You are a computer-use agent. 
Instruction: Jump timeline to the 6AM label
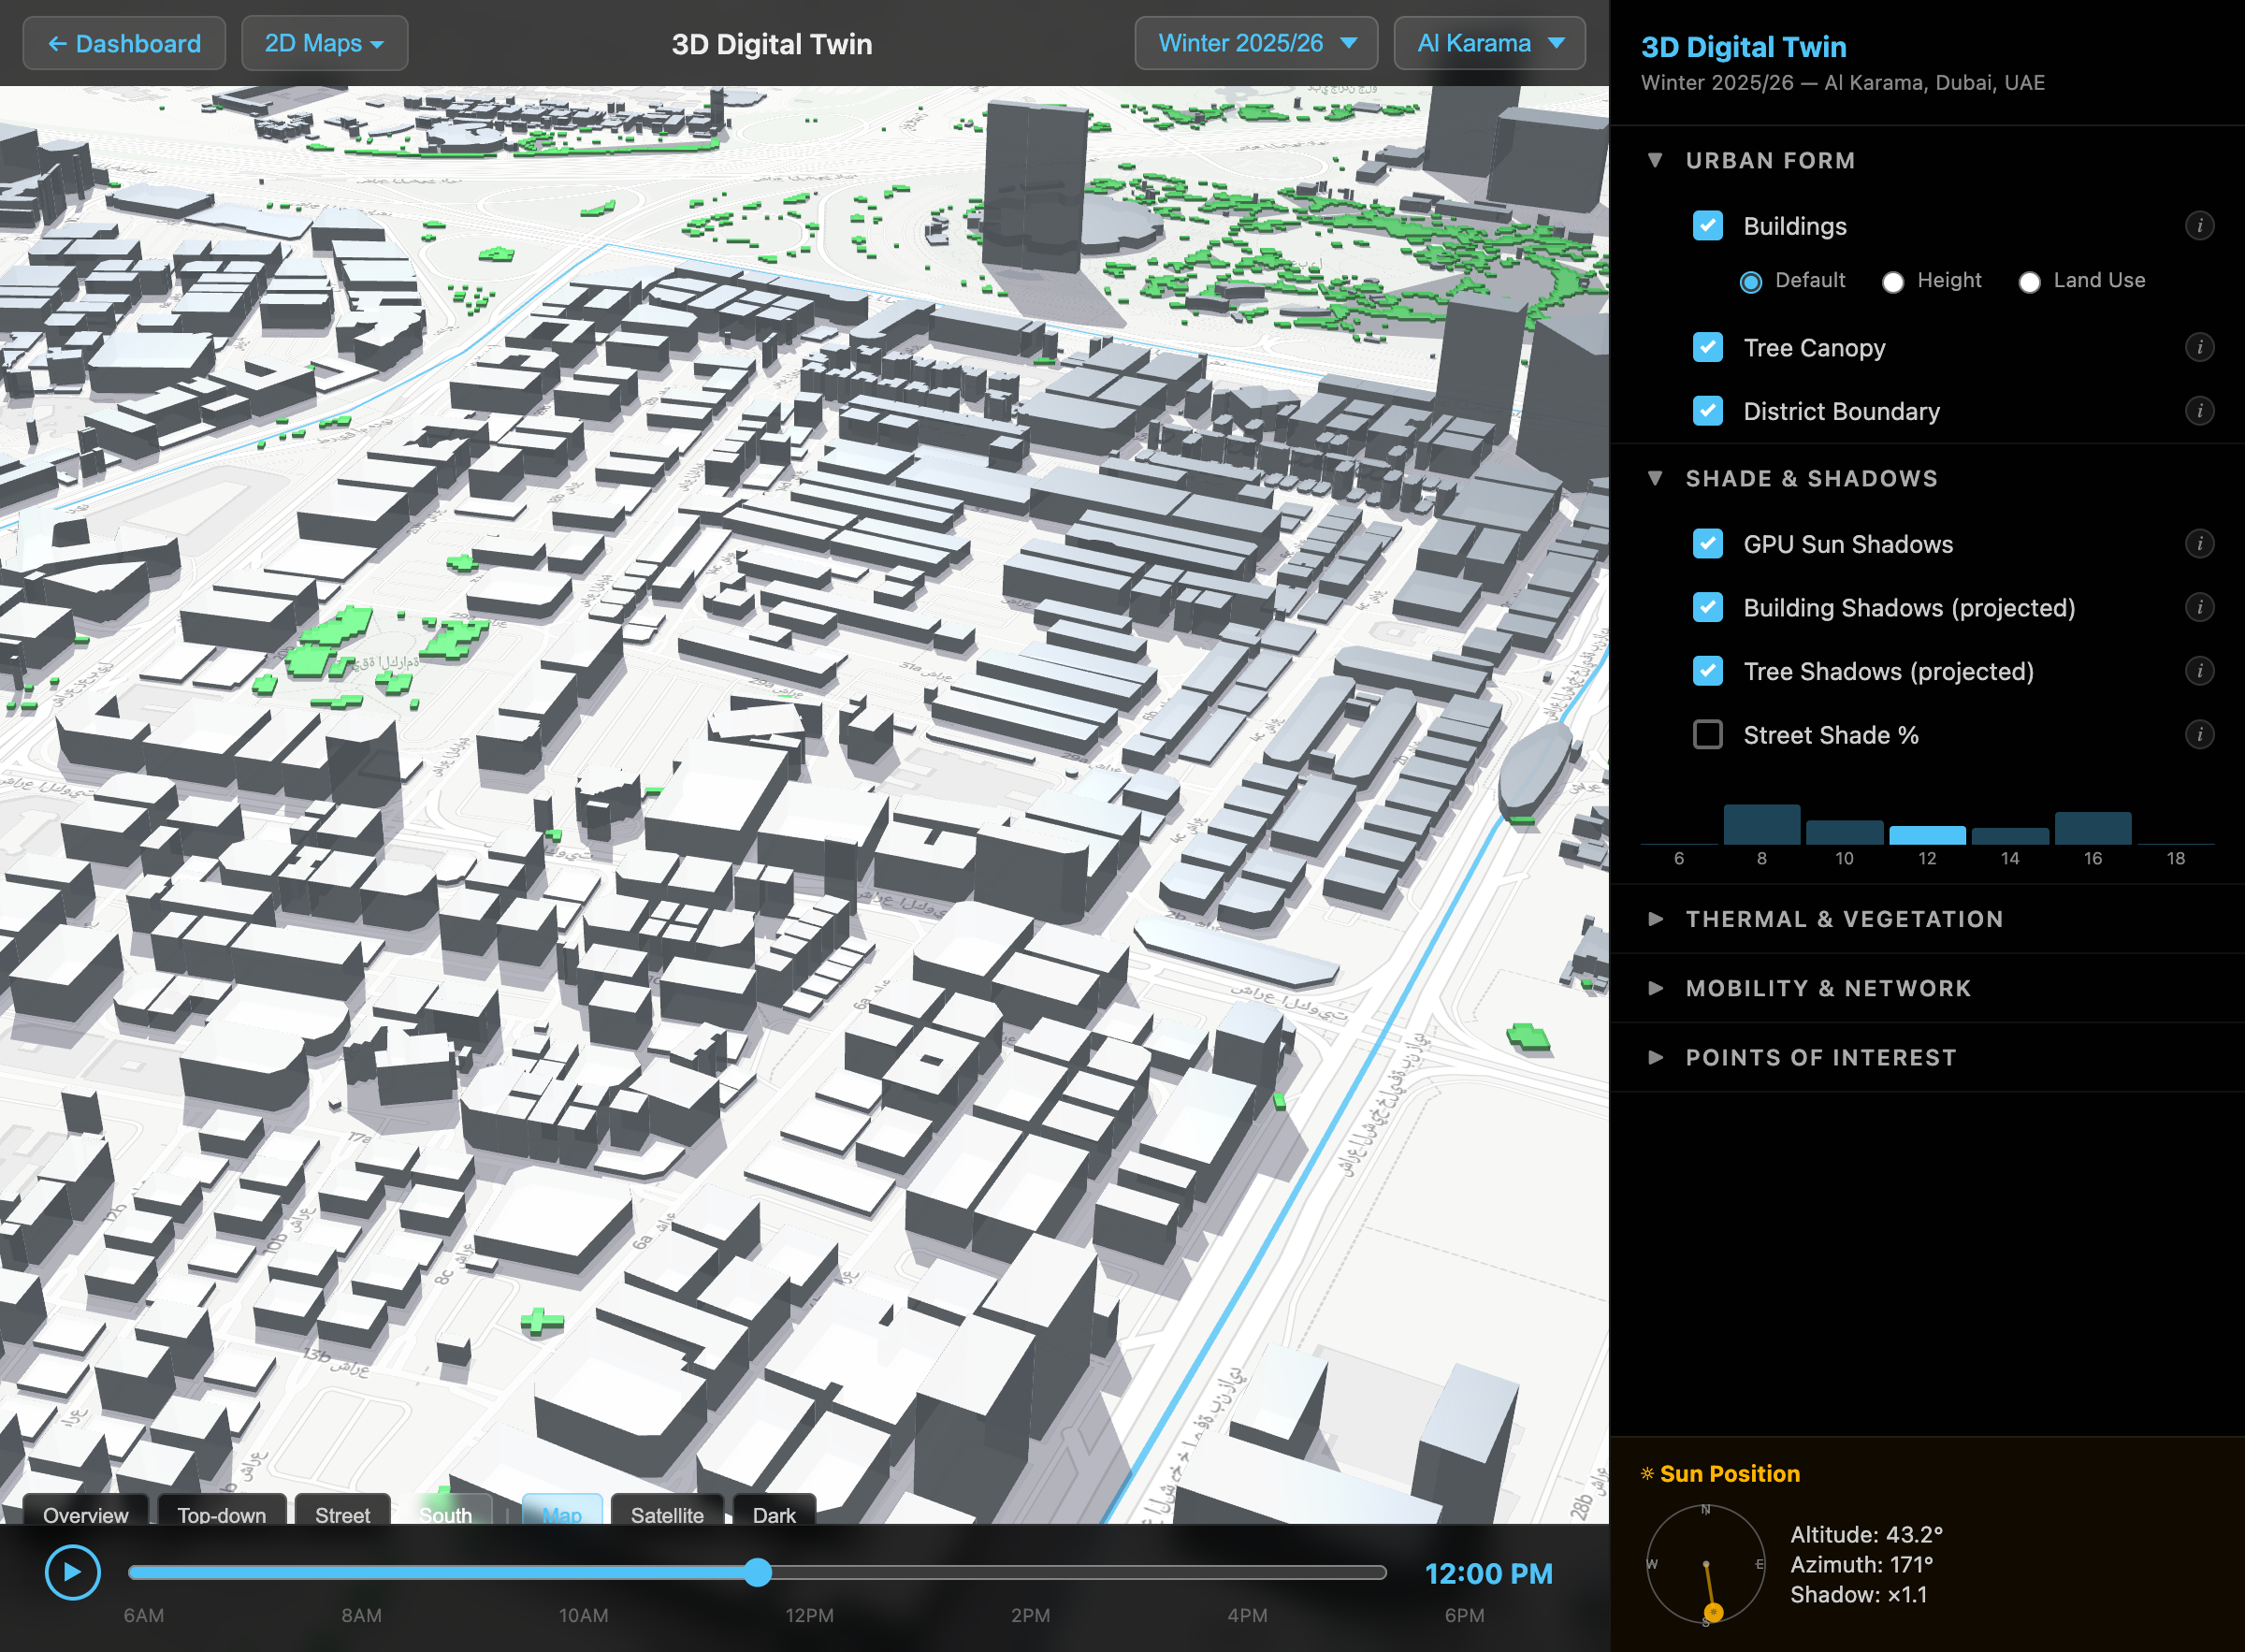tap(144, 1616)
